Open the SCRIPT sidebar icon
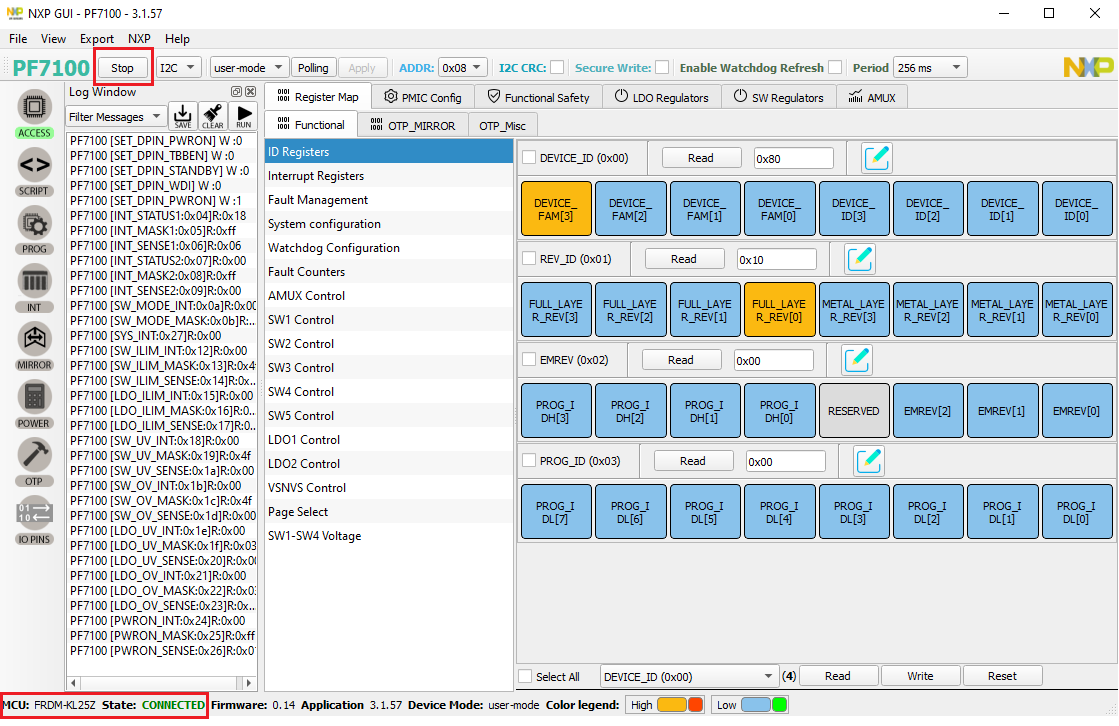 point(34,164)
